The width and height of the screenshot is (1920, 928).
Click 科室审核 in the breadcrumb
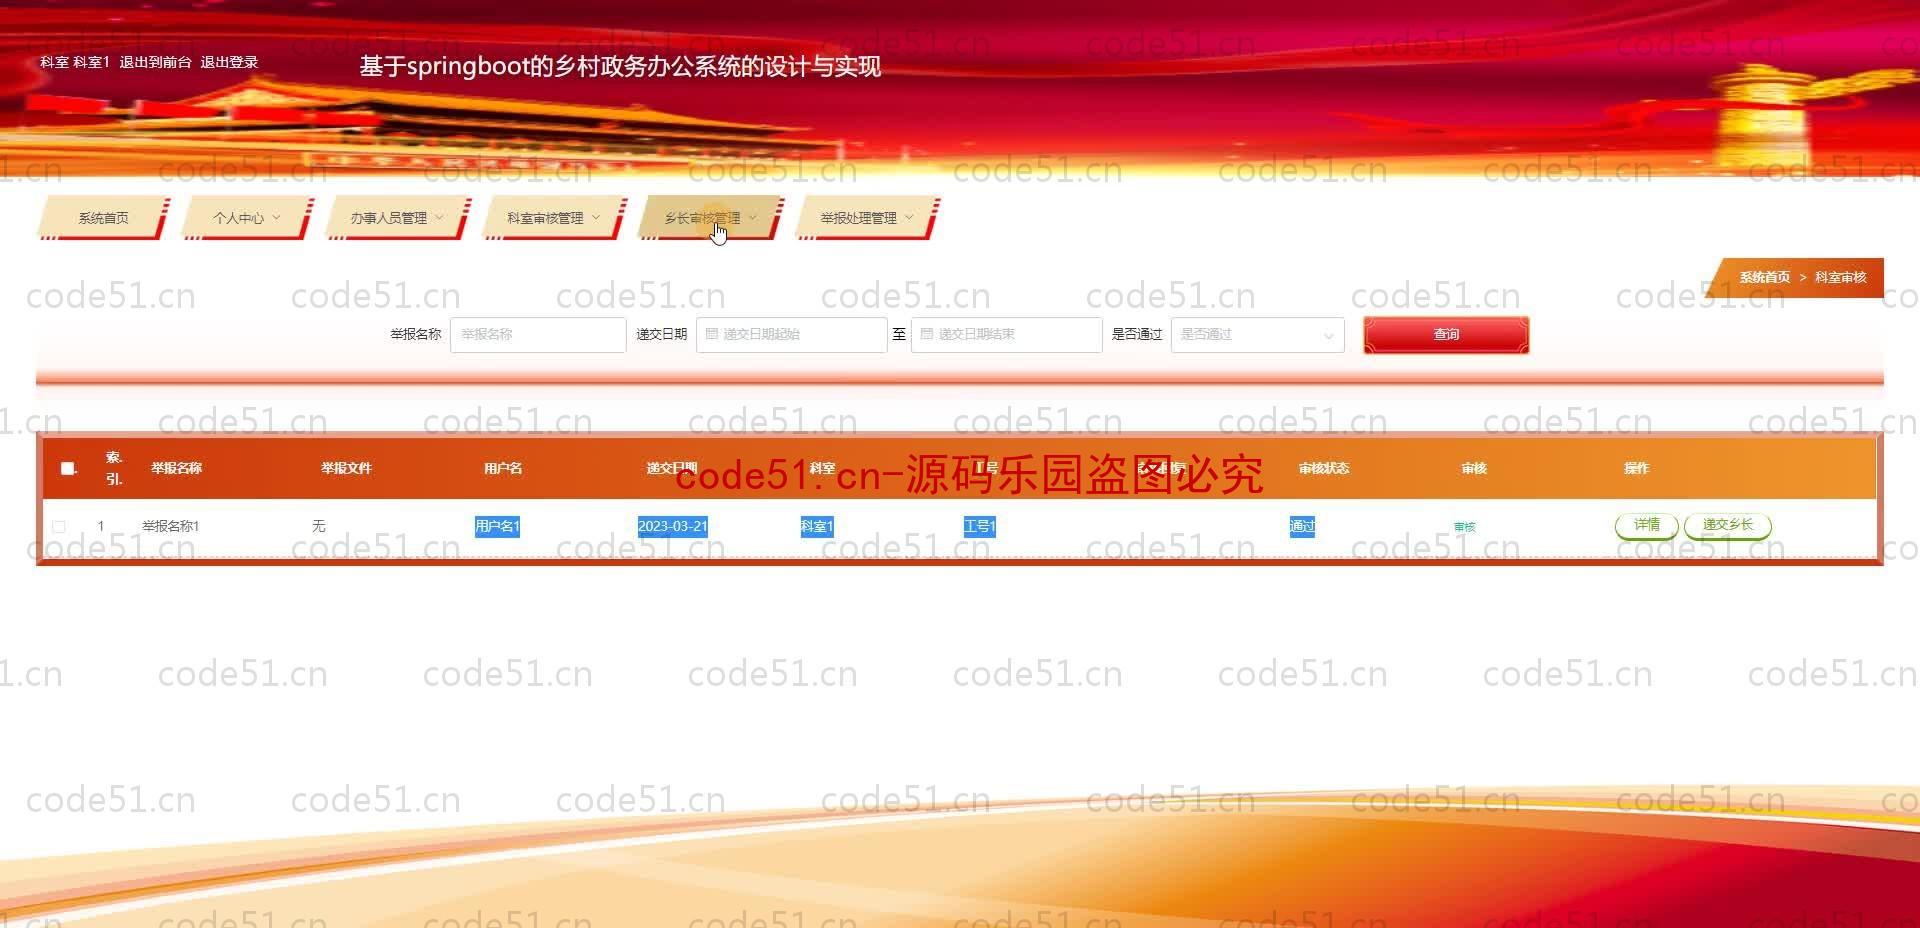pyautogui.click(x=1840, y=277)
